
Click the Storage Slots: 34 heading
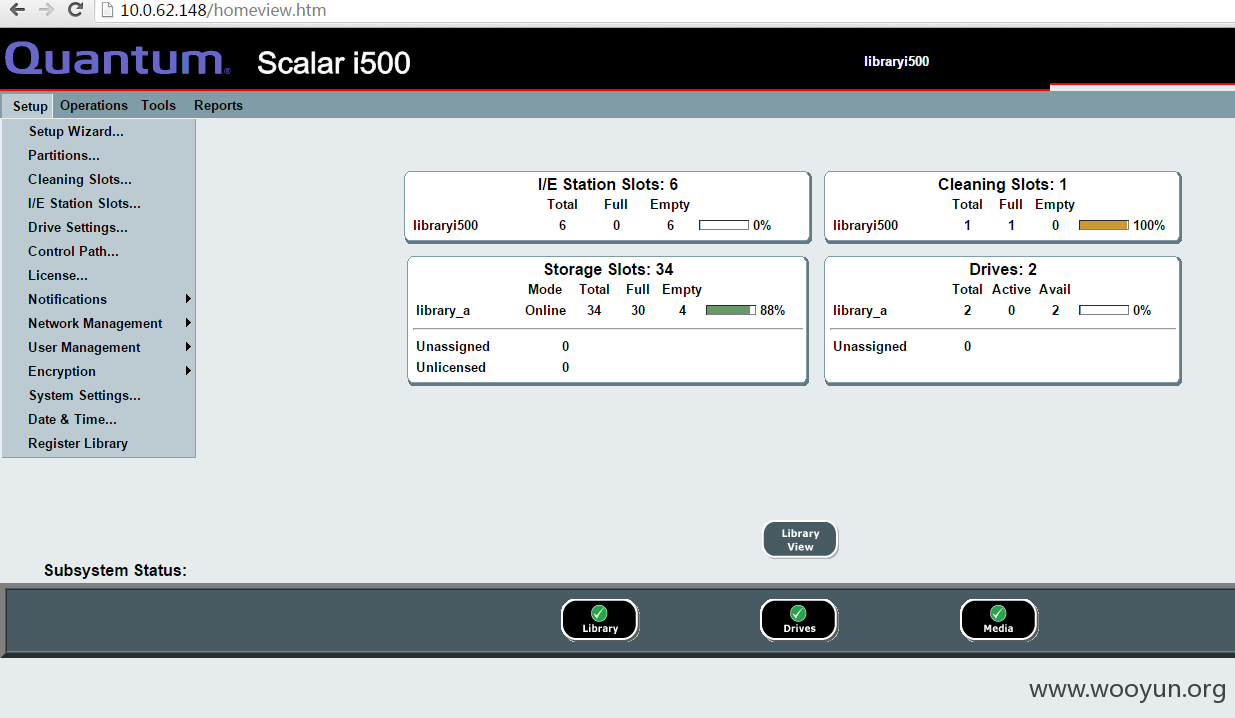coord(608,269)
